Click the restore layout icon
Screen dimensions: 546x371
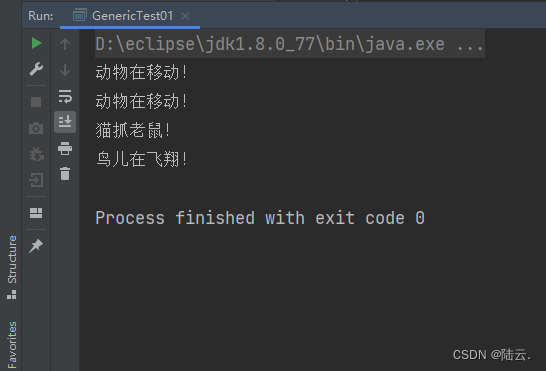(36, 213)
